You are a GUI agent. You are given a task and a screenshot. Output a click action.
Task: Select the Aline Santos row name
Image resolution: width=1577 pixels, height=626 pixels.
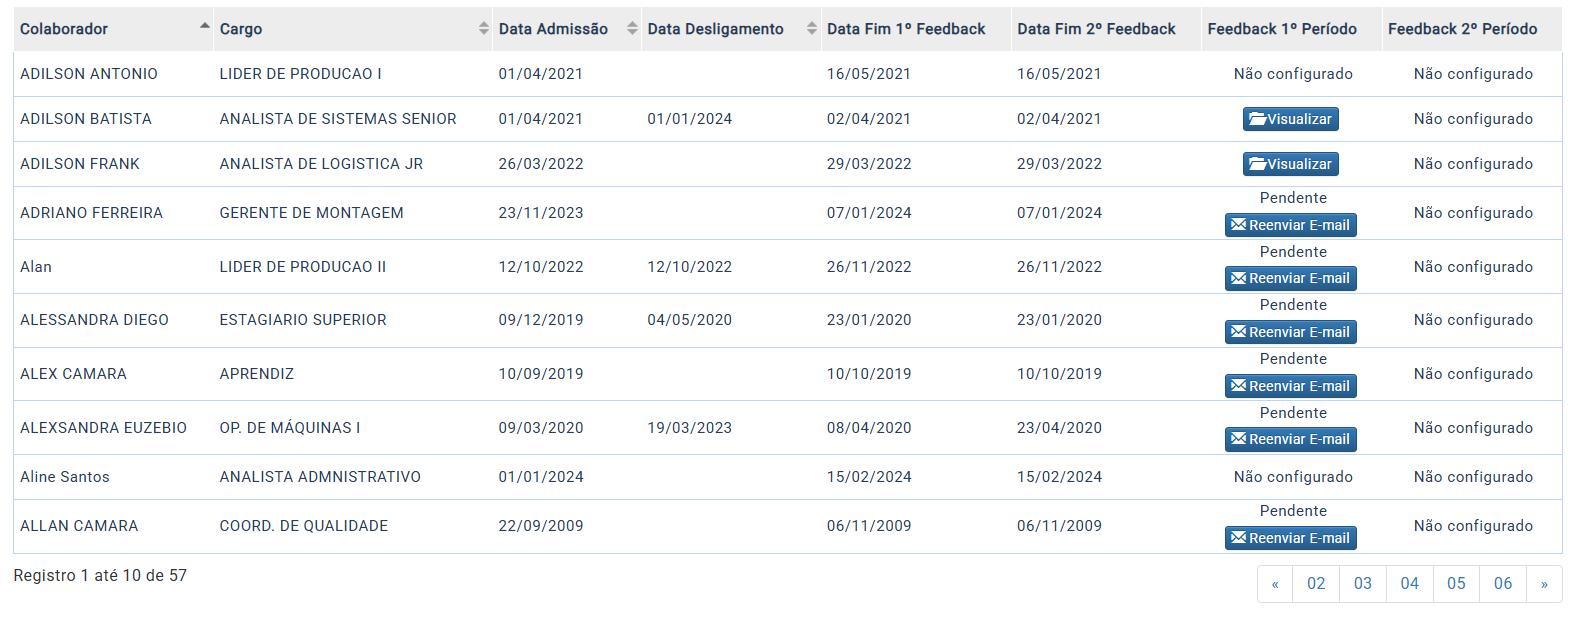(65, 477)
